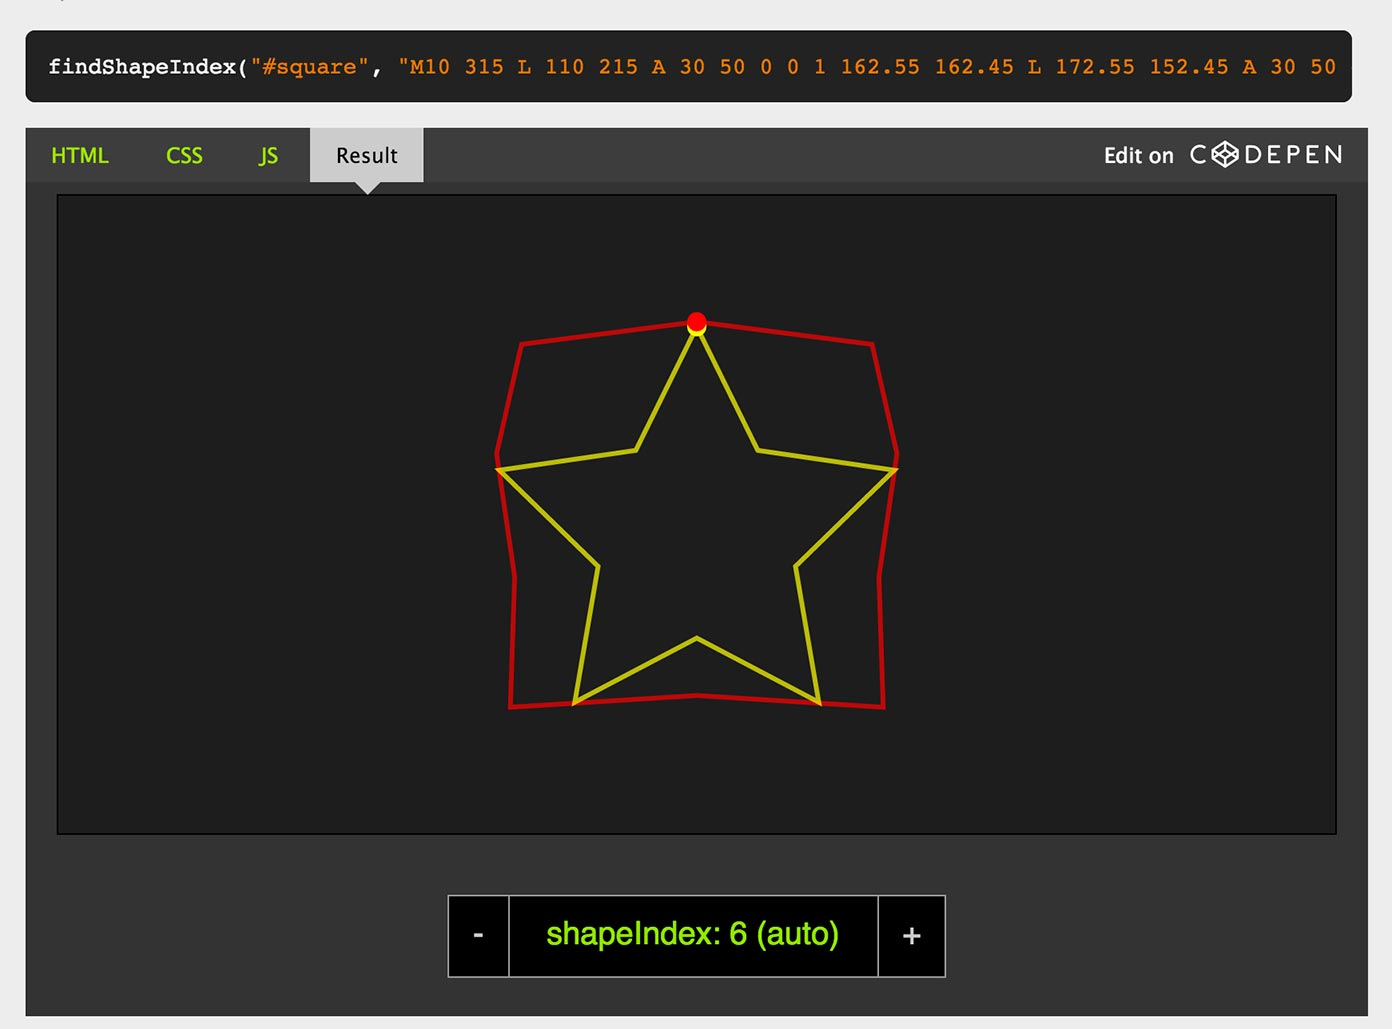The image size is (1392, 1029).
Task: Click the CSS tab to view styles
Action: (x=184, y=155)
